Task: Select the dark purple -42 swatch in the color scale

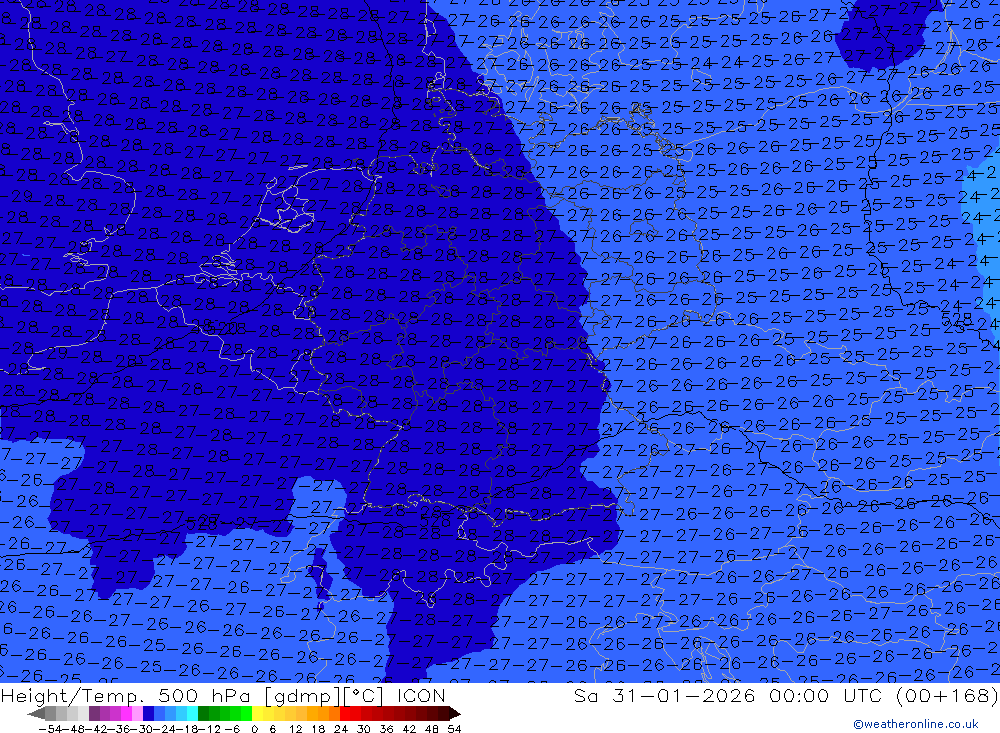Action: click(x=94, y=713)
